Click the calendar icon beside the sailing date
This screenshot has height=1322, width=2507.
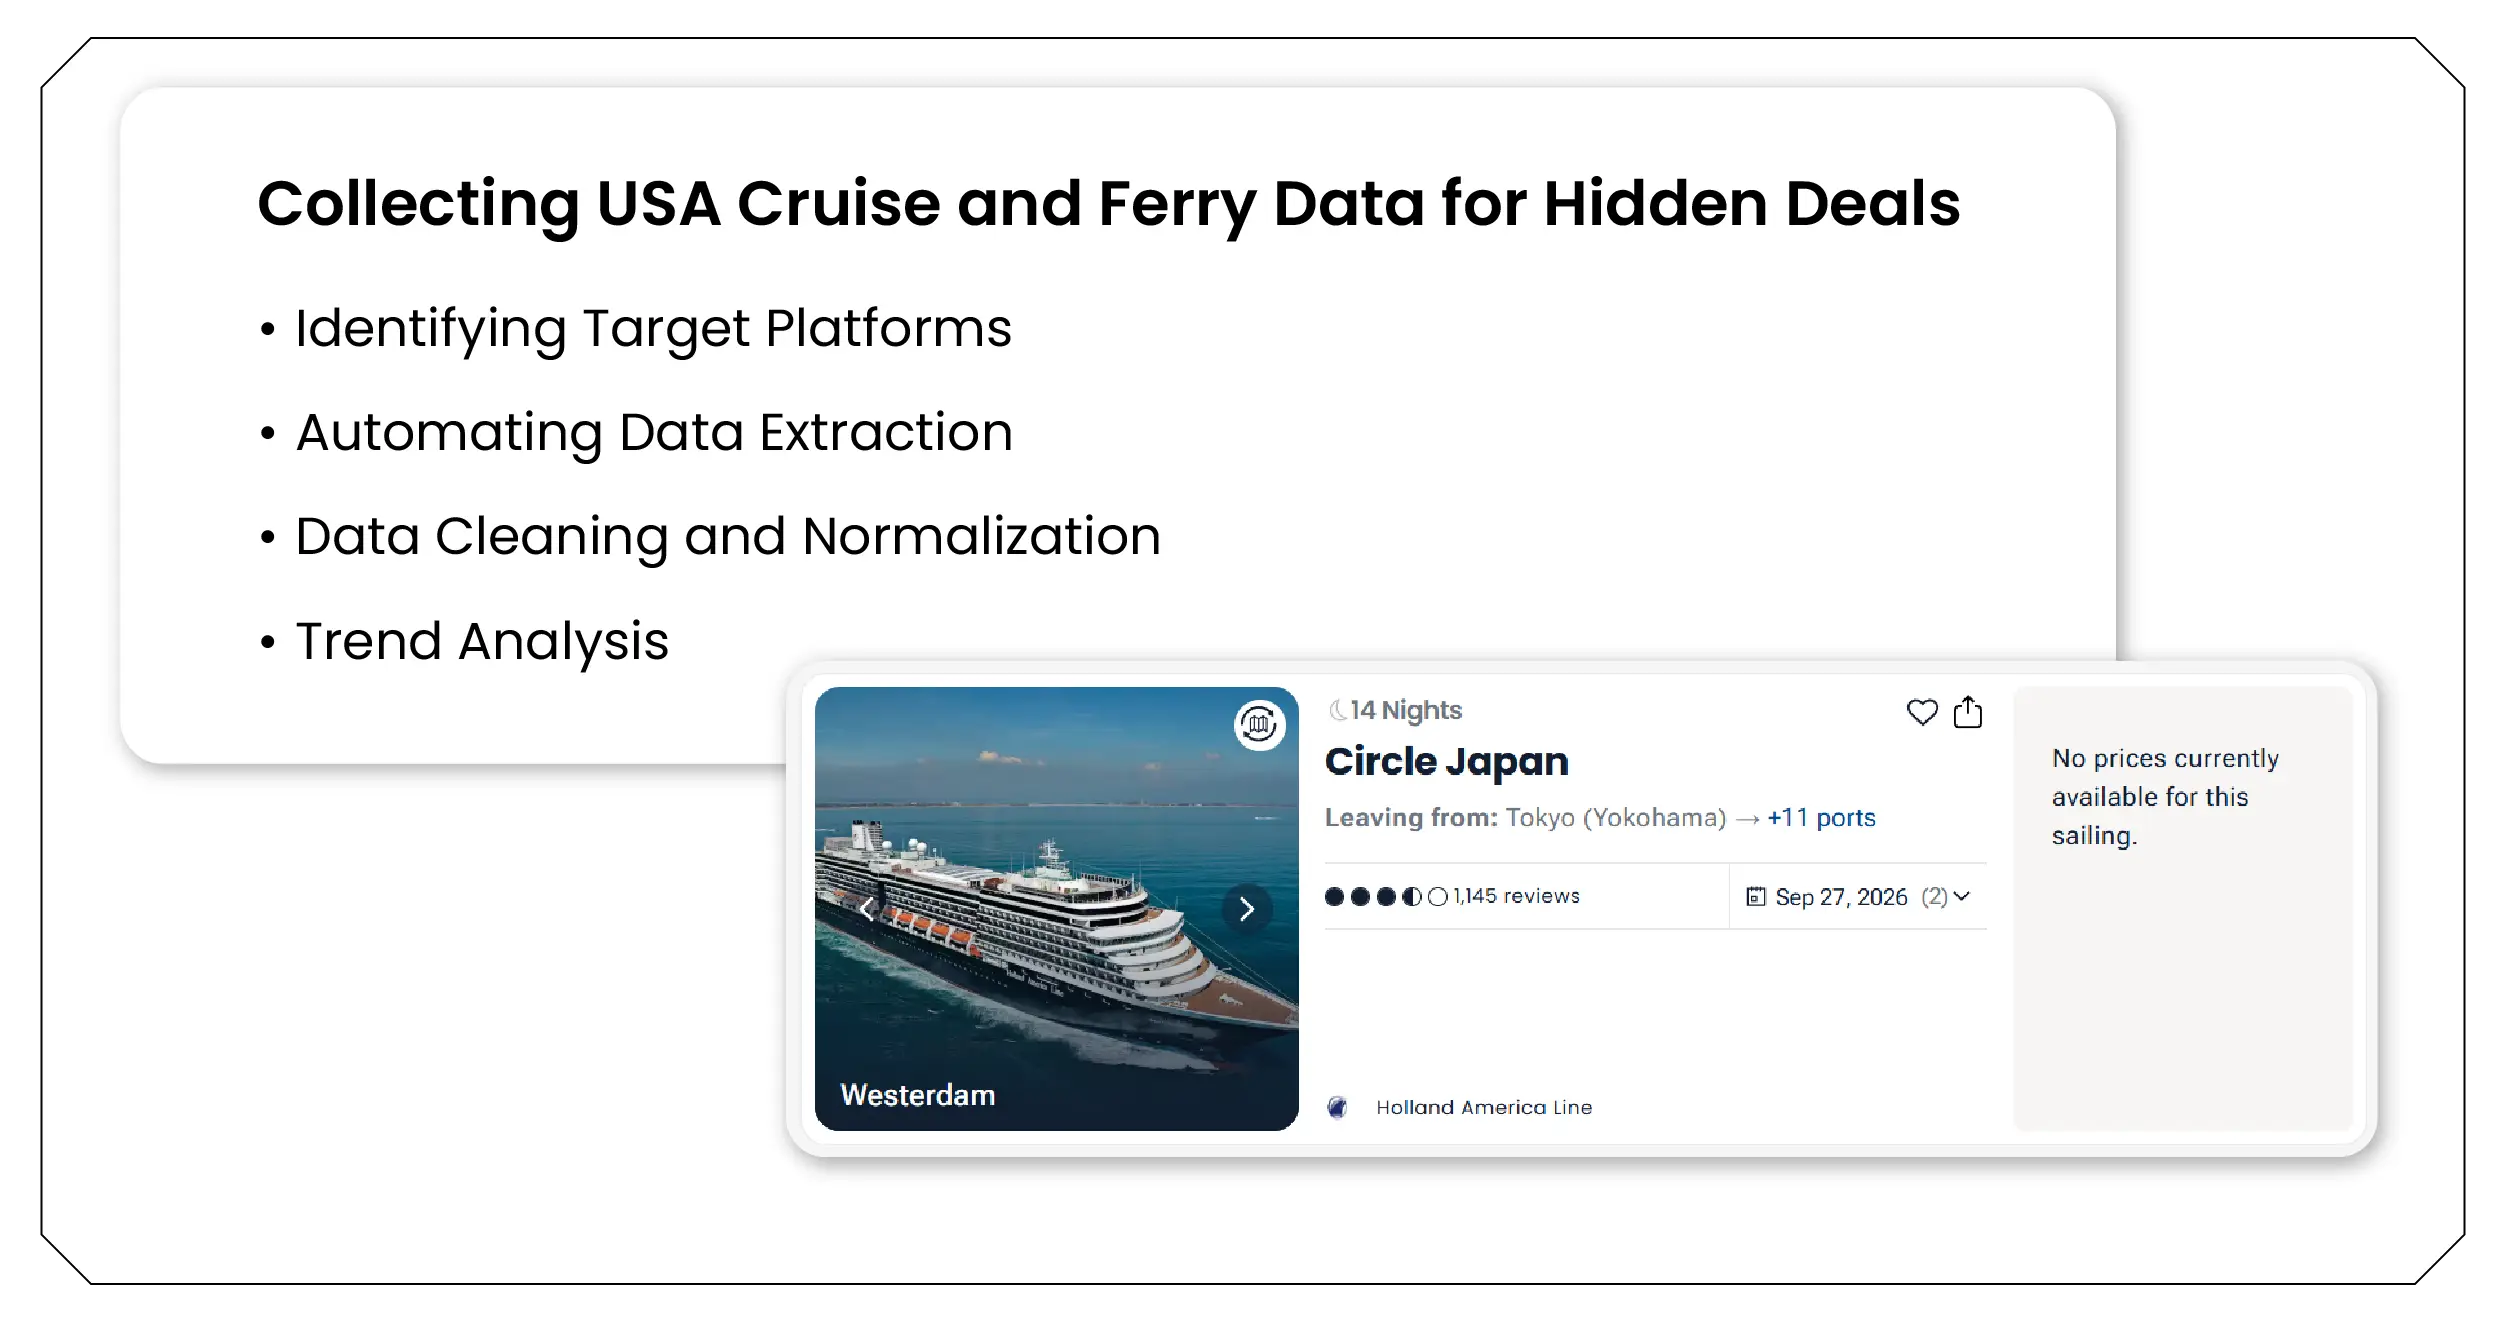[1757, 897]
